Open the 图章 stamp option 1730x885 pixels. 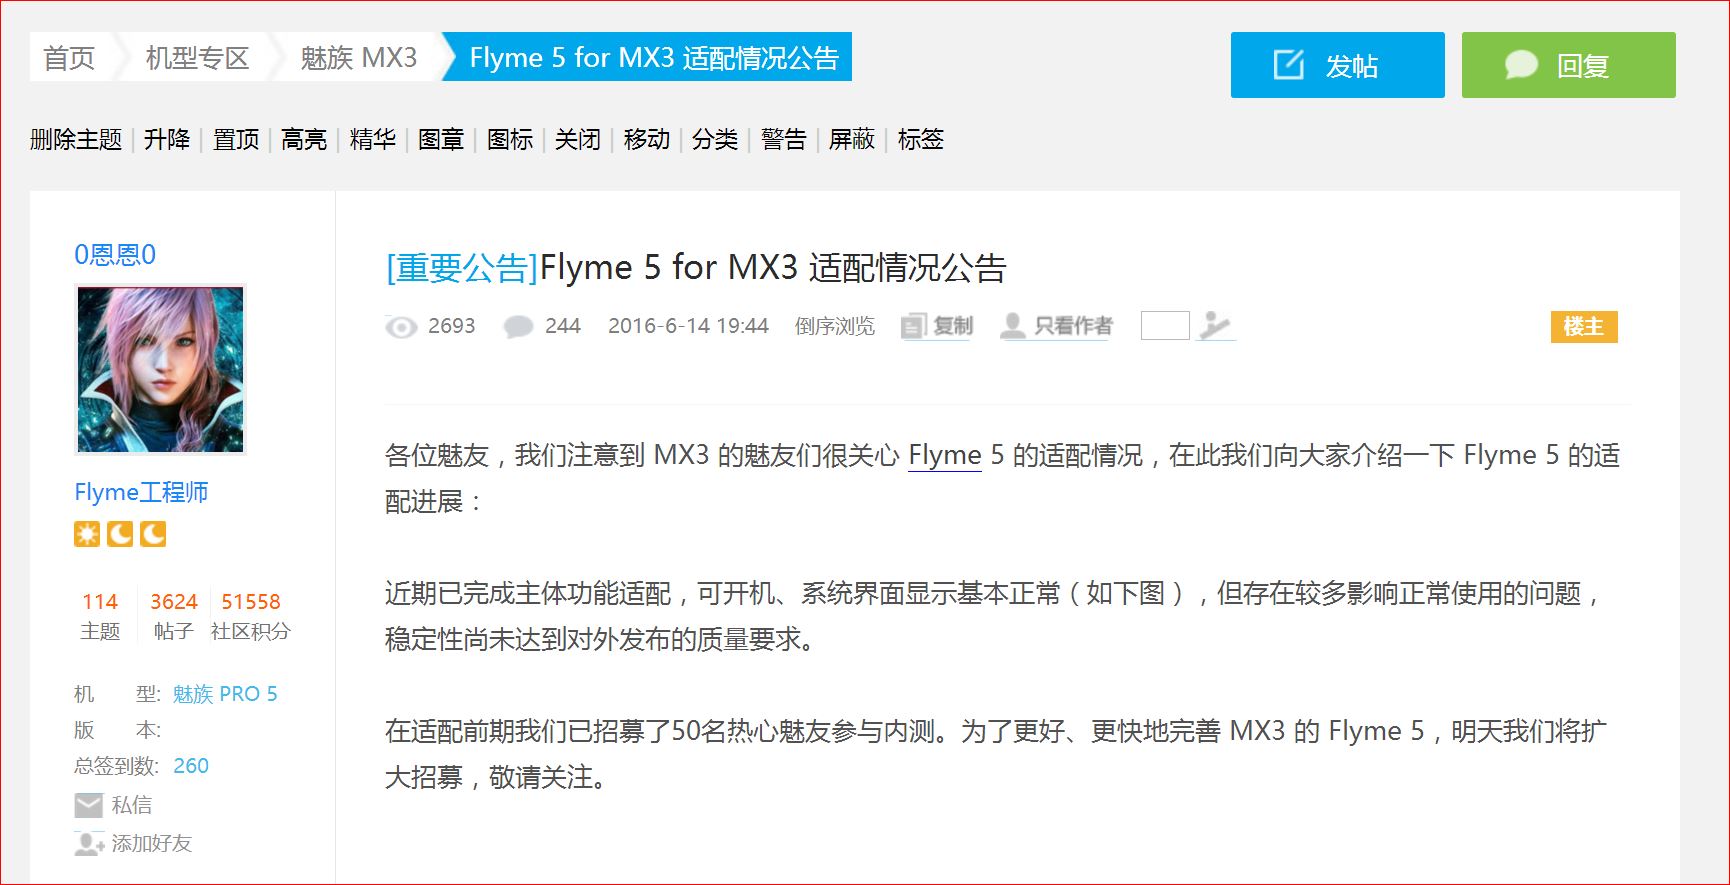[441, 139]
